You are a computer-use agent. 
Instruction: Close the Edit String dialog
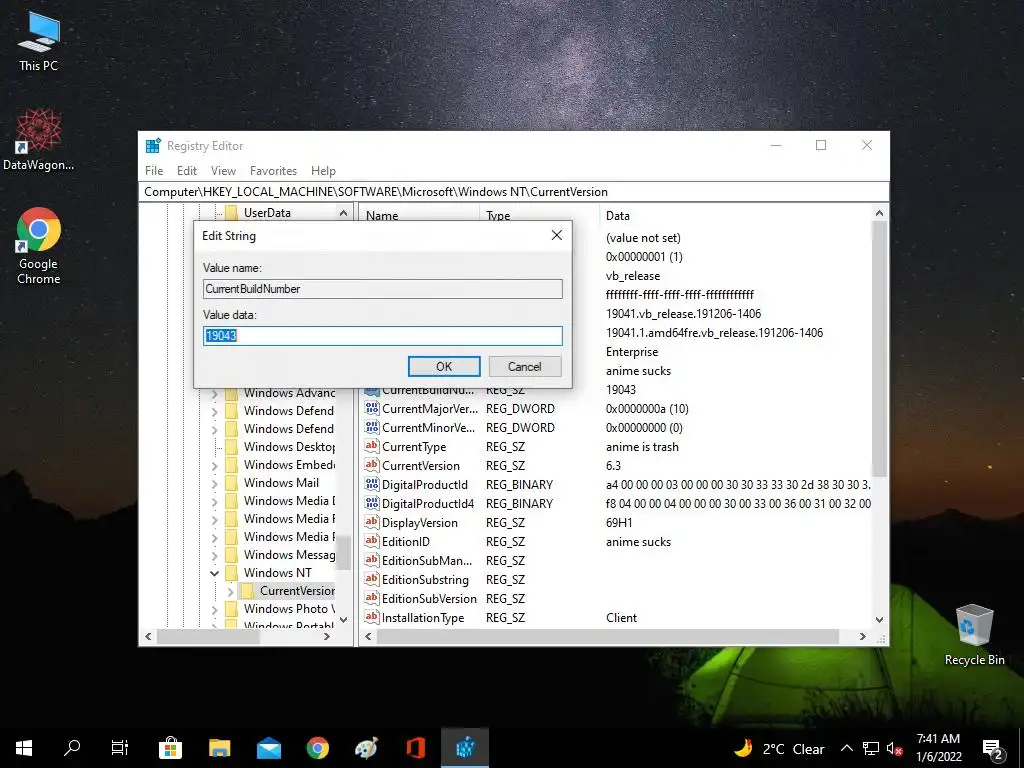pos(556,235)
